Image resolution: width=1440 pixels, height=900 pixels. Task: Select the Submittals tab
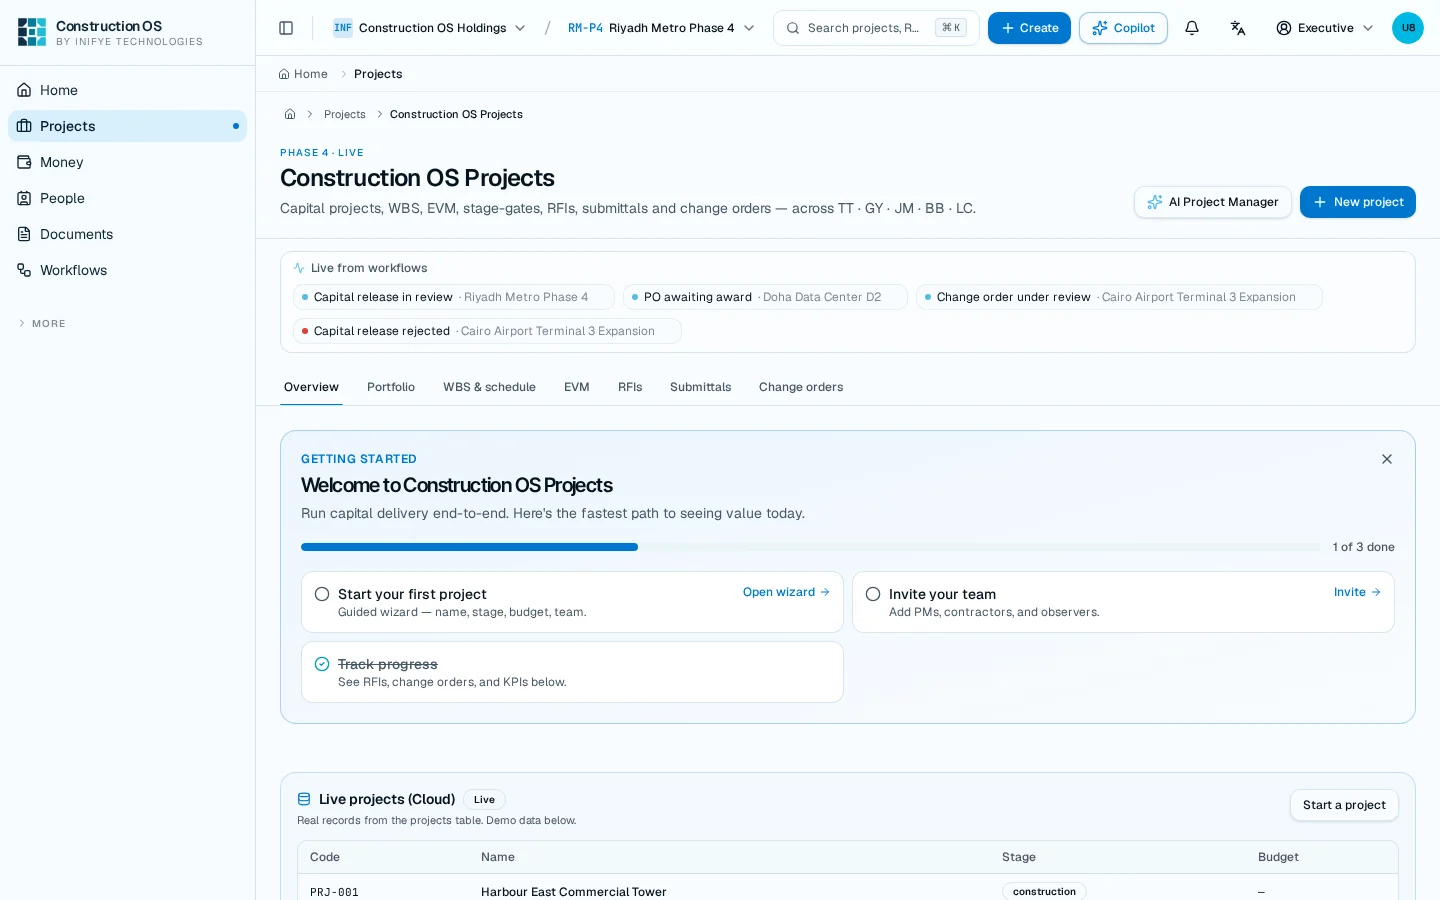[x=700, y=387]
